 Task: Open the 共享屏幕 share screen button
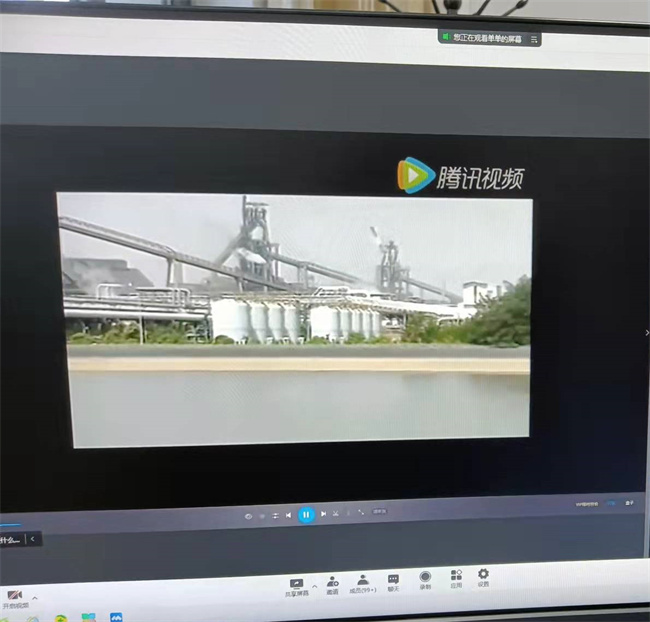pyautogui.click(x=297, y=588)
